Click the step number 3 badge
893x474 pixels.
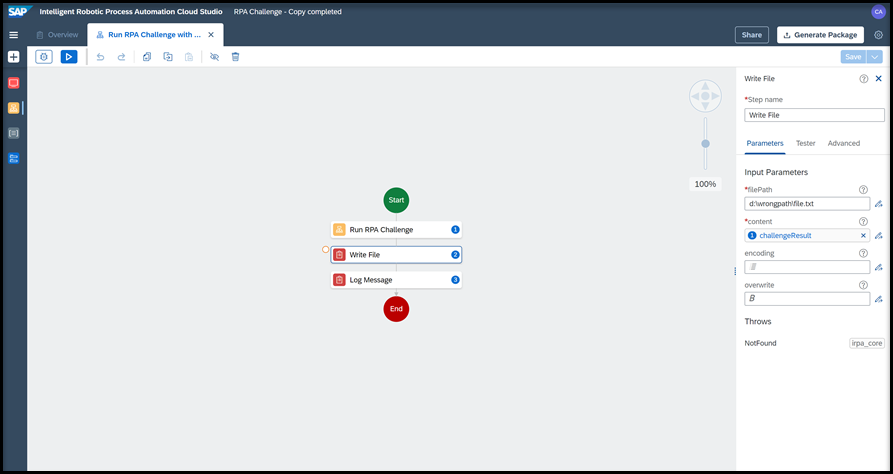[x=455, y=280]
